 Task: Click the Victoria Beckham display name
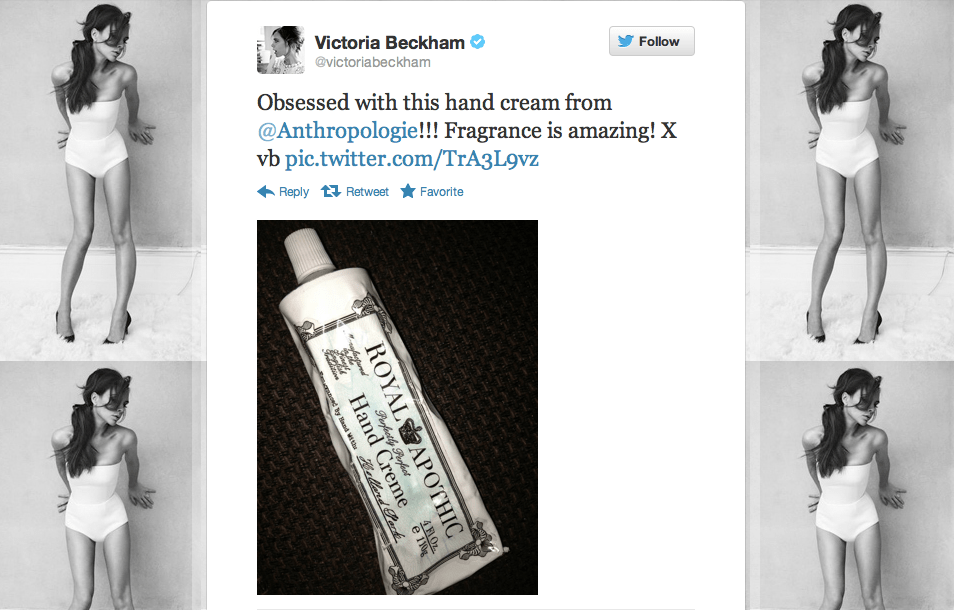(389, 43)
